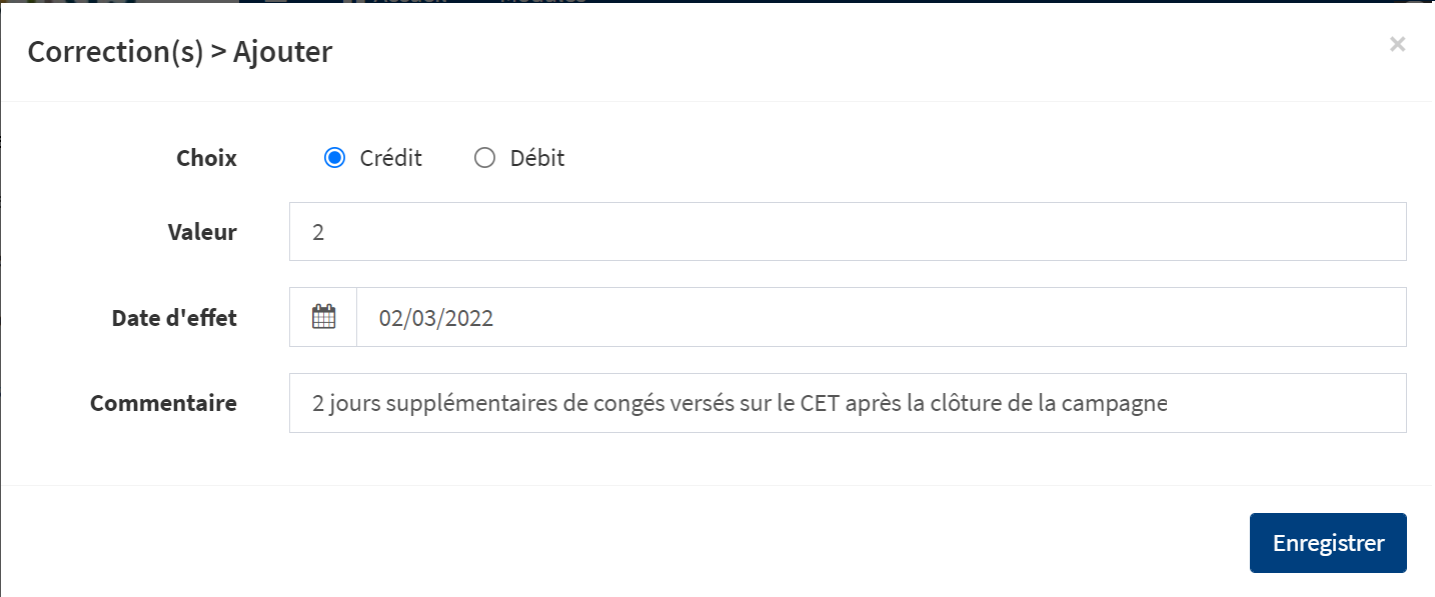
Task: Click the Valeur field label
Action: 202,232
